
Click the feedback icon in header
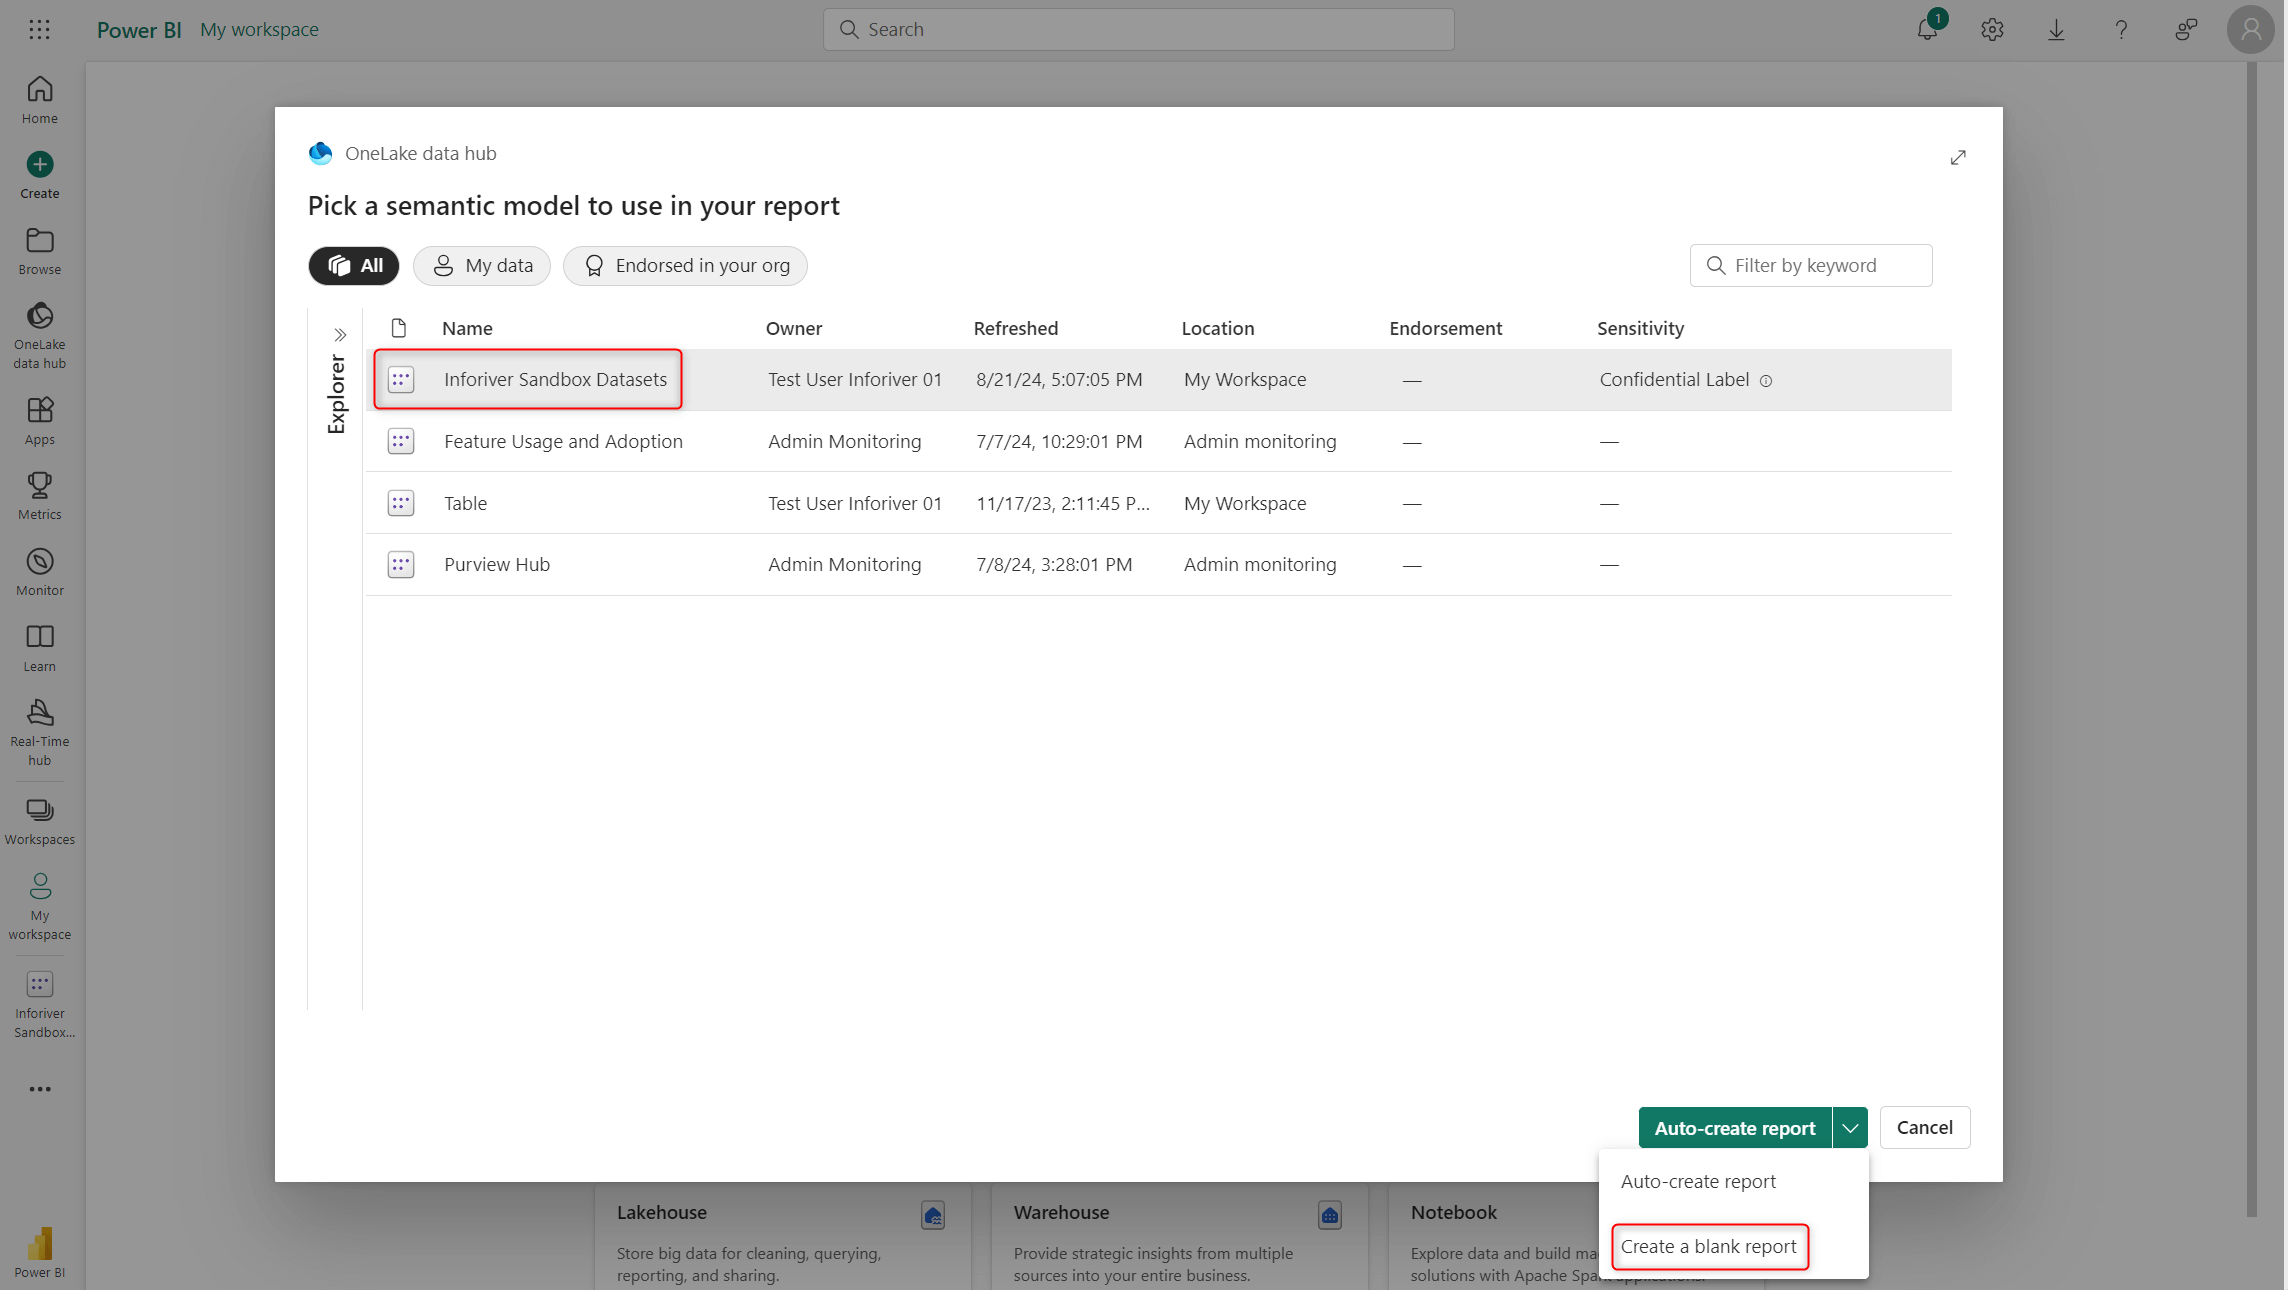[2186, 29]
